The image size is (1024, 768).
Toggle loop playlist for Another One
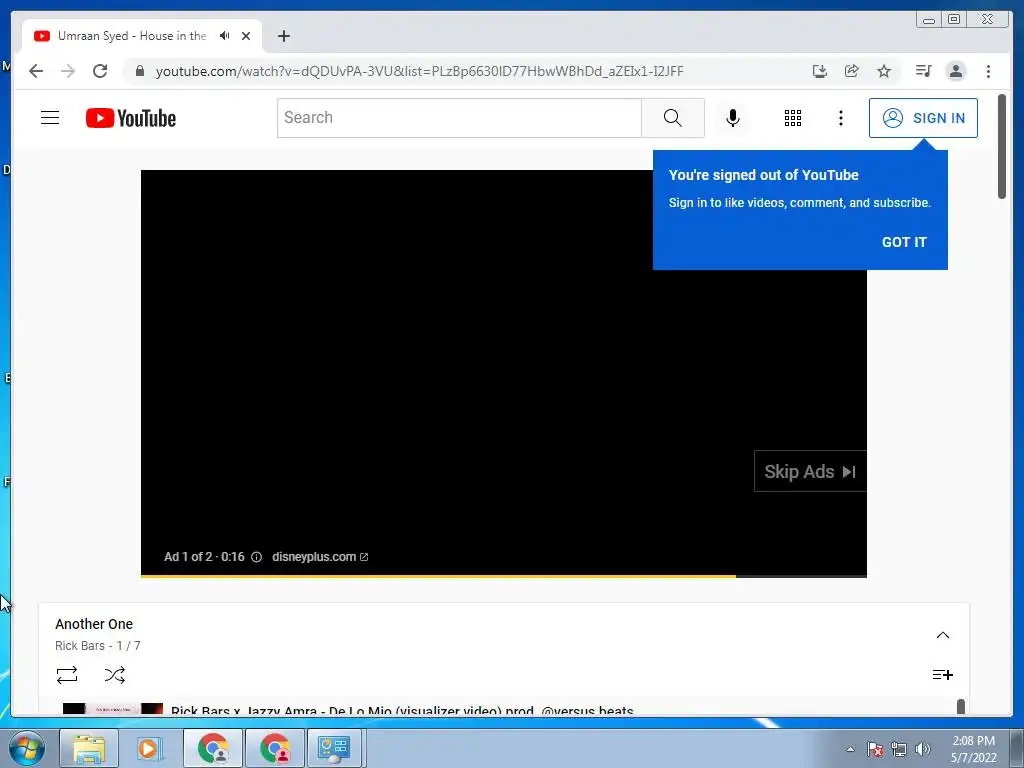(x=67, y=675)
